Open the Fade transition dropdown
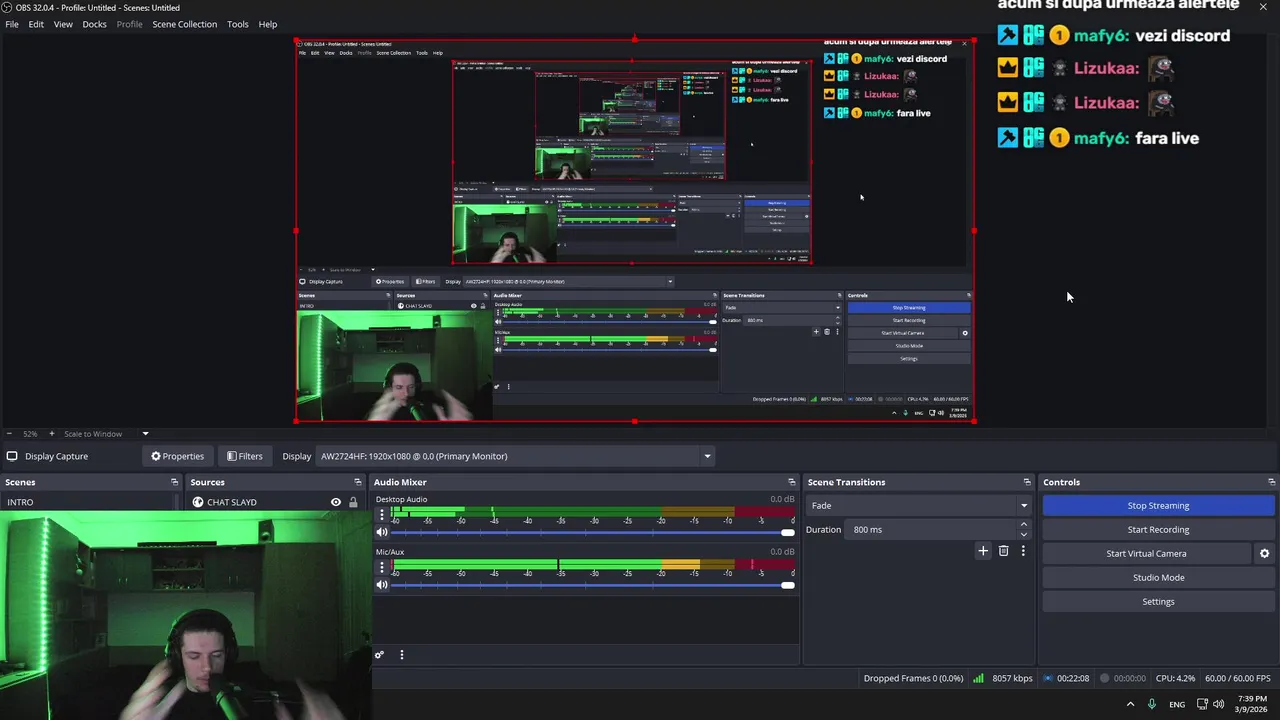This screenshot has height=720, width=1280. tap(919, 506)
